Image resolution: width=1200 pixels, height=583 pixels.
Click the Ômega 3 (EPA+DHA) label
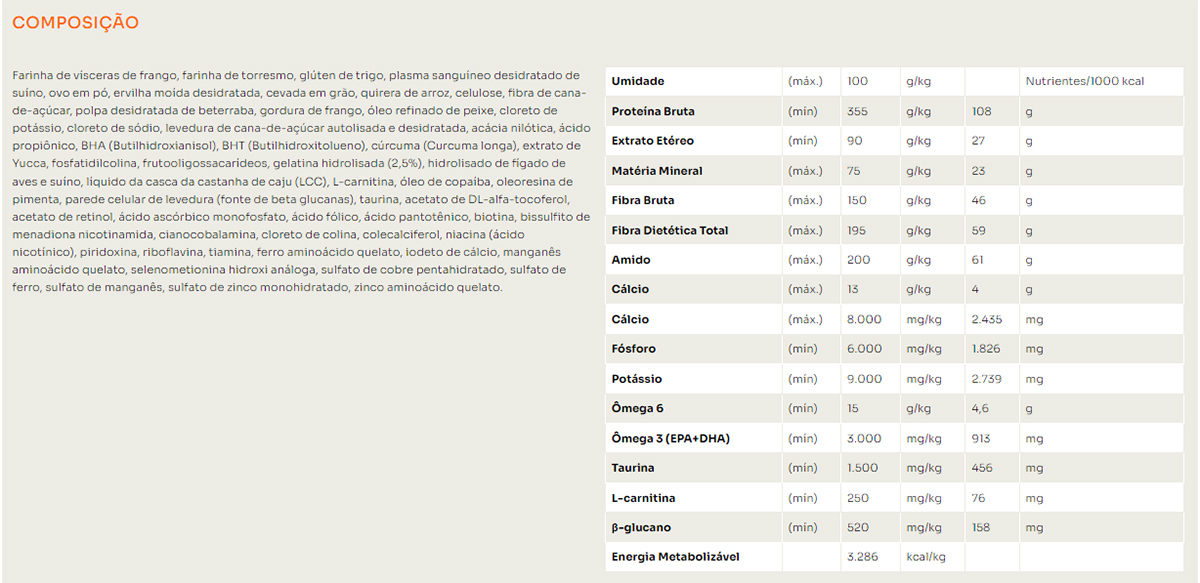671,438
